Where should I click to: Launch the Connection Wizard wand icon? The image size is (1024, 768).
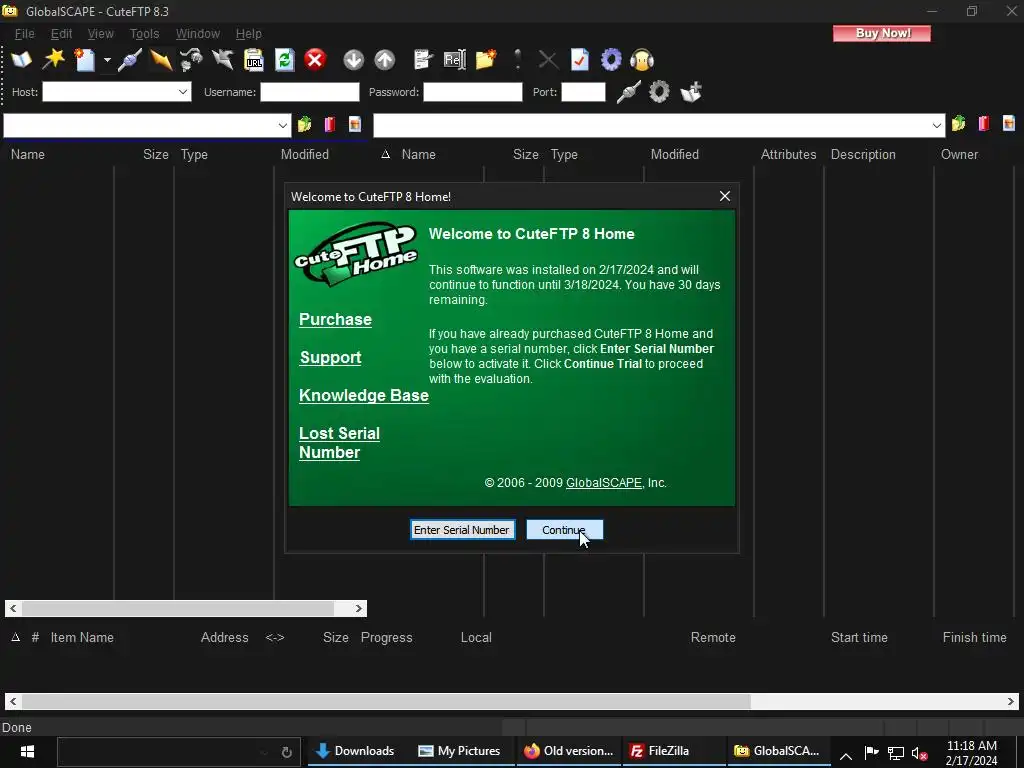(53, 60)
